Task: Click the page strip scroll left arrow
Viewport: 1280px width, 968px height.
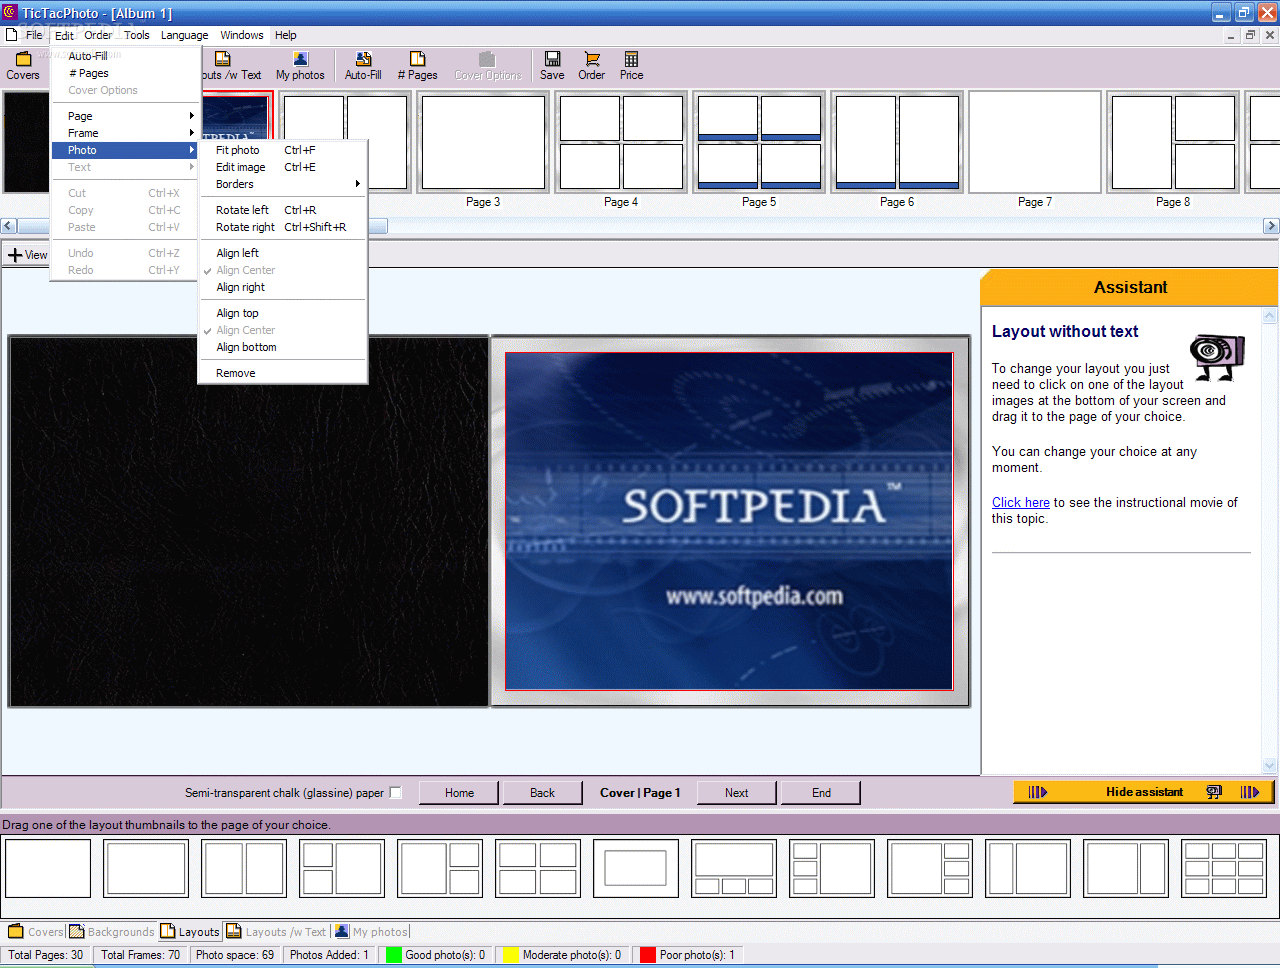Action: (8, 226)
